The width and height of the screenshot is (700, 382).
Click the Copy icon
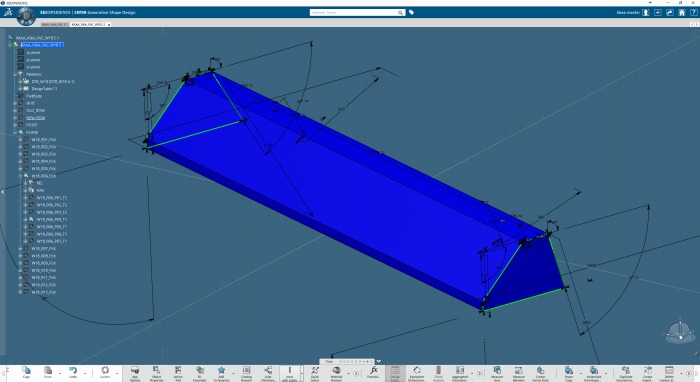coord(26,372)
